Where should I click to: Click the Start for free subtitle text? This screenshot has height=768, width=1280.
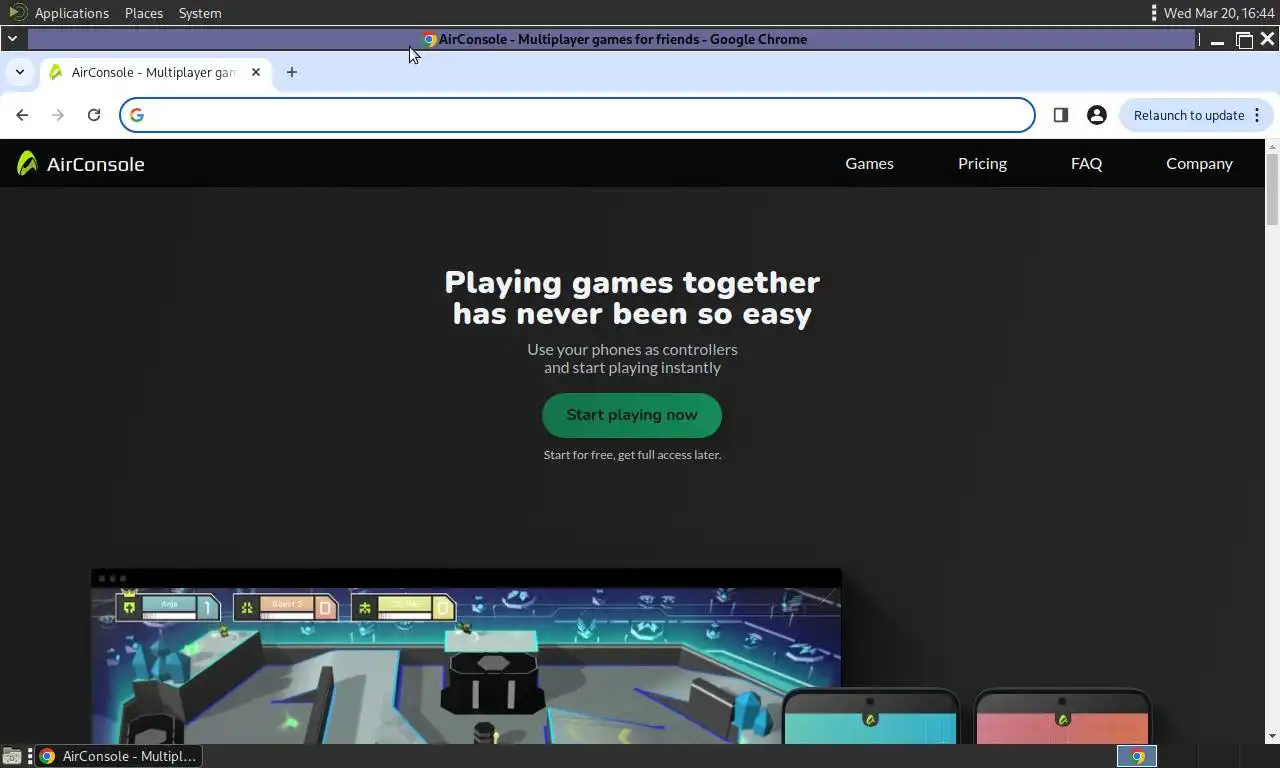click(x=632, y=454)
